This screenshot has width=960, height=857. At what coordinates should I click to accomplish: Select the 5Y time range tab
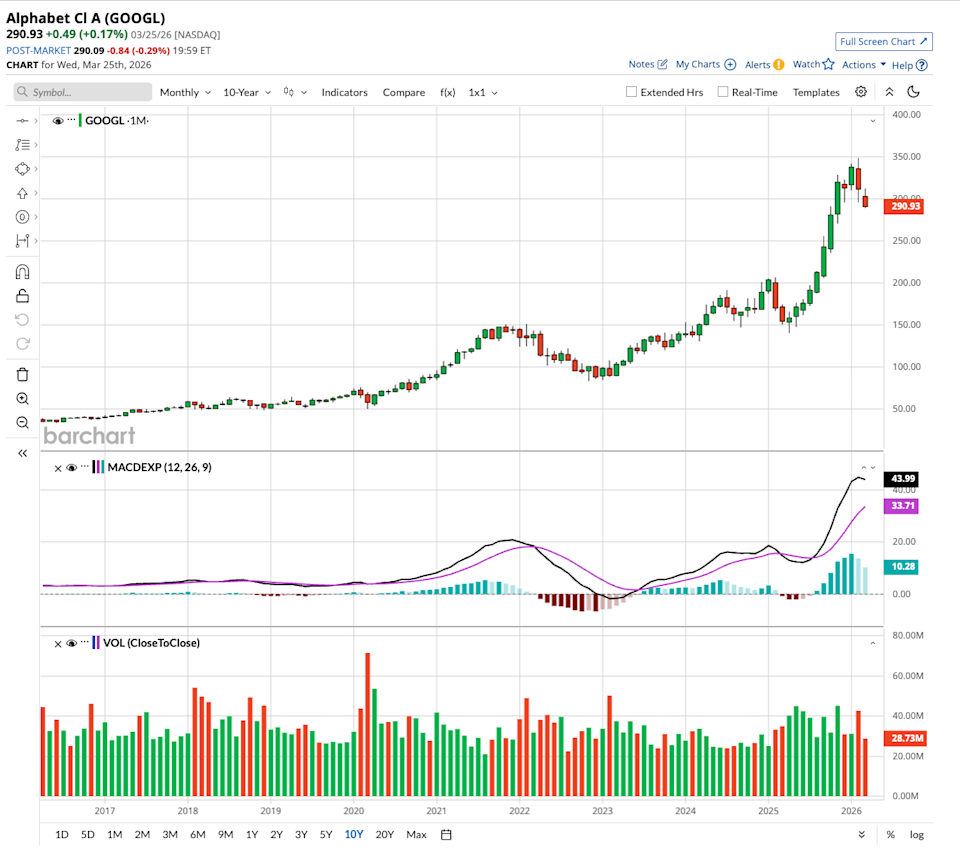(326, 834)
